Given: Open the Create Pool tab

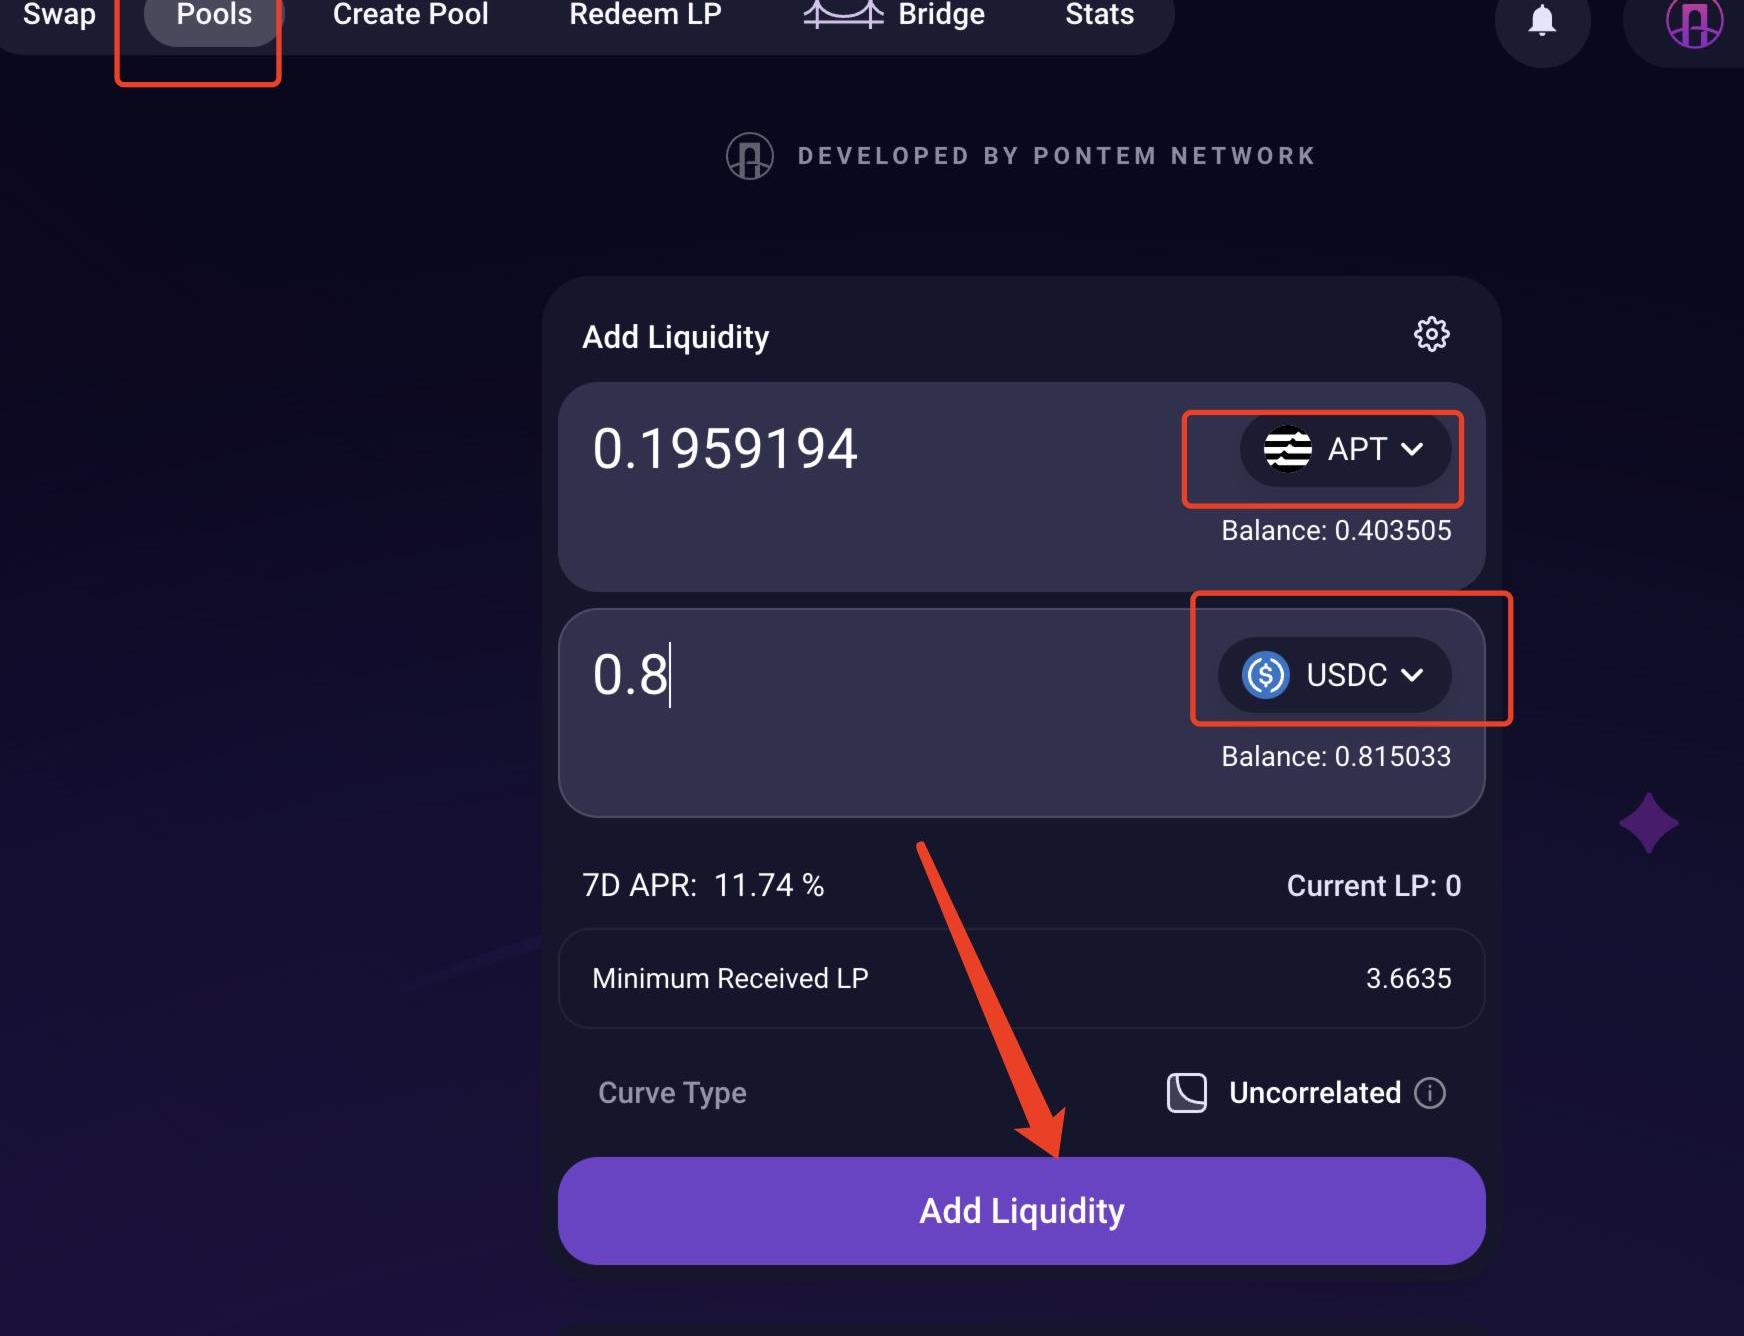Looking at the screenshot, I should 410,14.
